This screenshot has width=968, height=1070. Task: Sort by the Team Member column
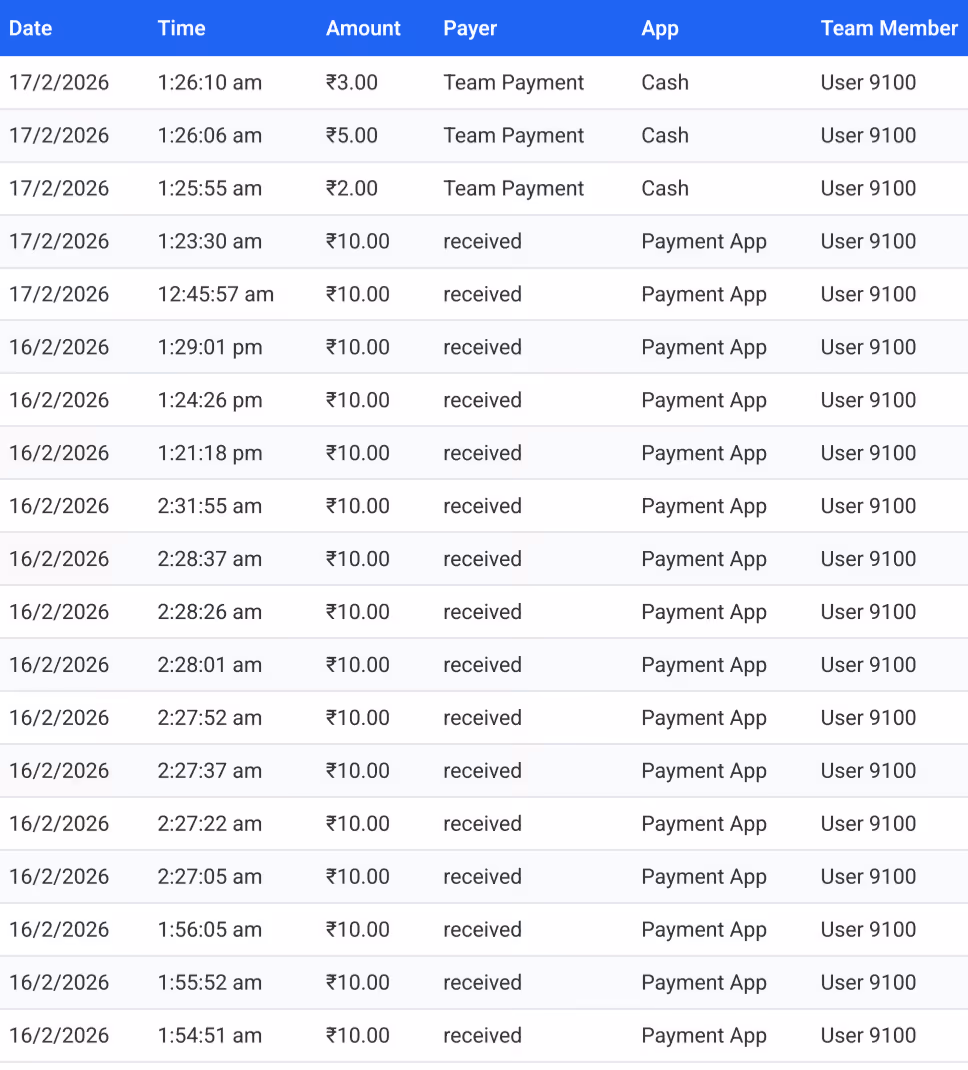(x=889, y=28)
